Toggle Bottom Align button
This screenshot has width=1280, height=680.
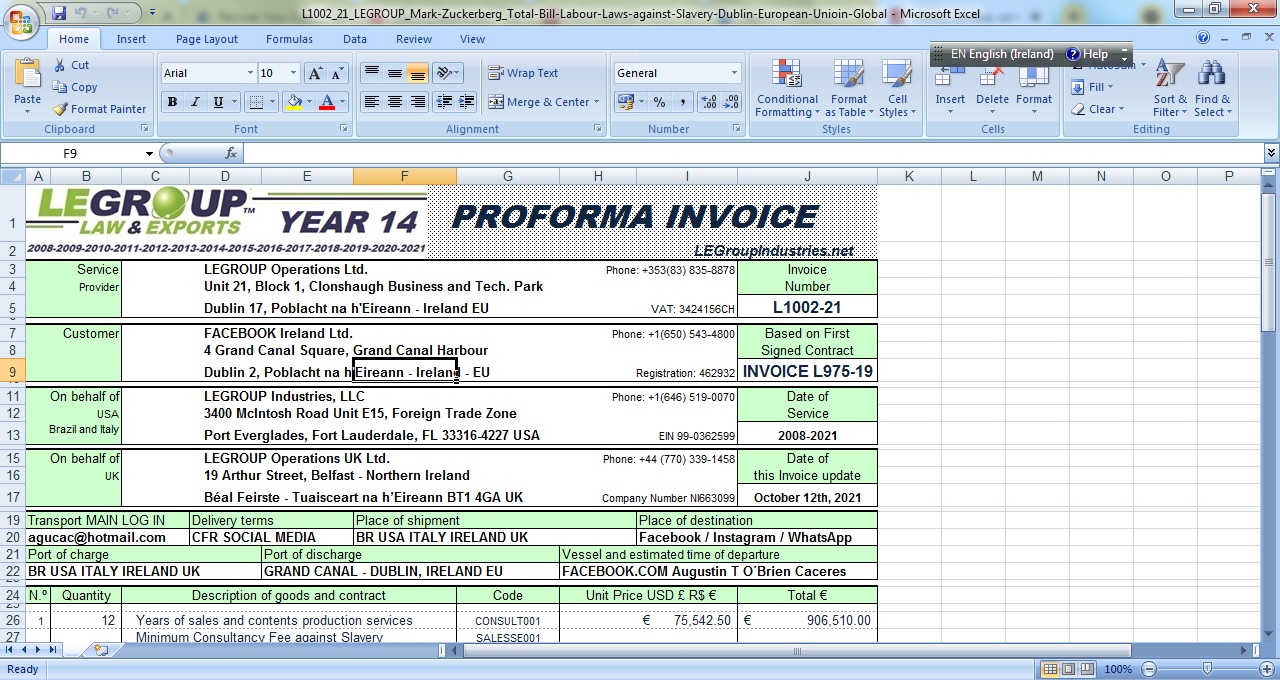click(x=418, y=73)
